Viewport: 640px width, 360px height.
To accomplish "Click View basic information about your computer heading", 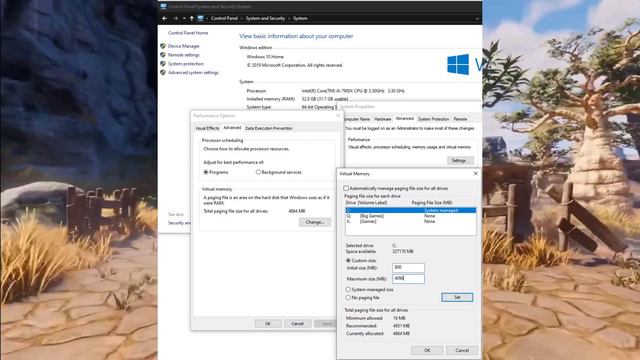I will click(296, 36).
